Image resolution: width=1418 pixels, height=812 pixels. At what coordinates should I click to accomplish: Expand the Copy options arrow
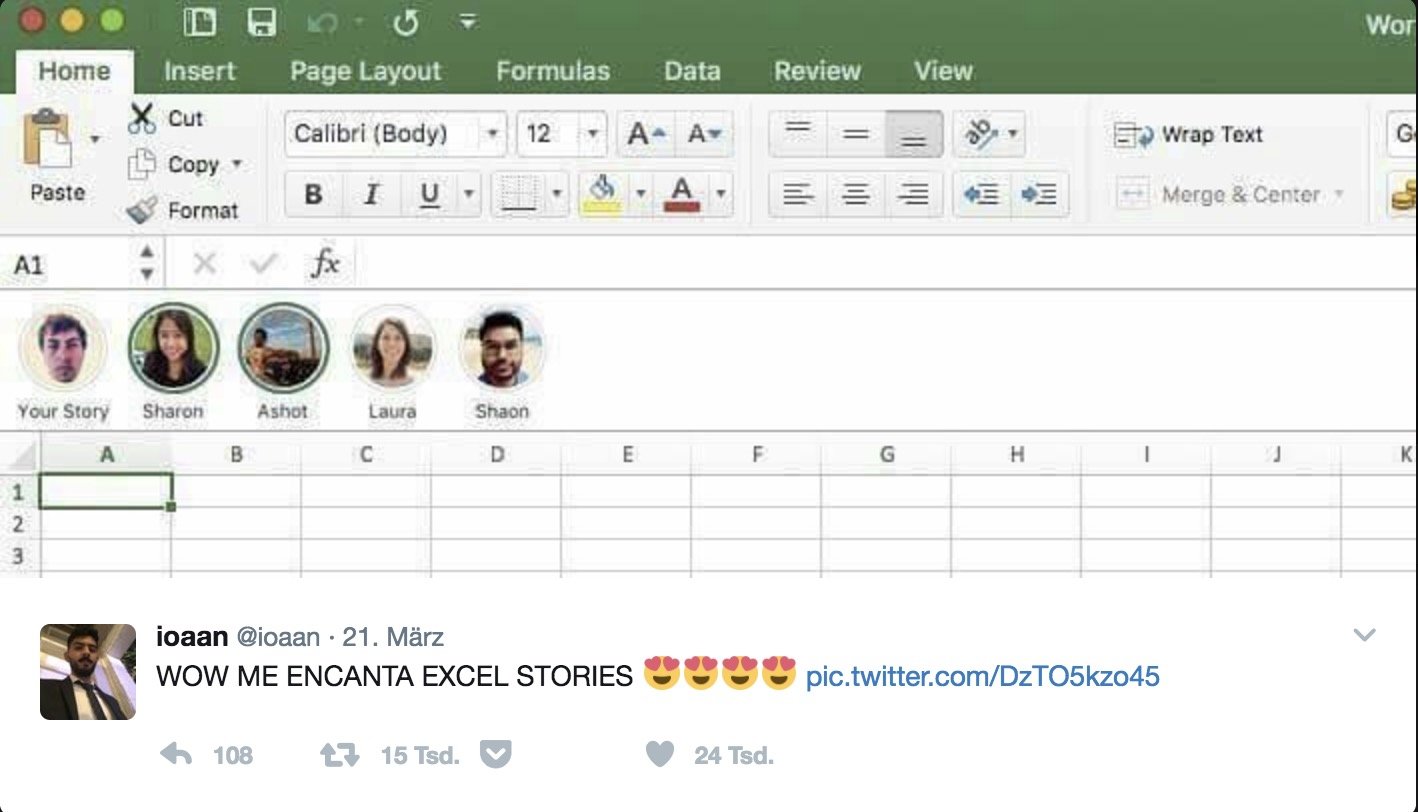237,164
